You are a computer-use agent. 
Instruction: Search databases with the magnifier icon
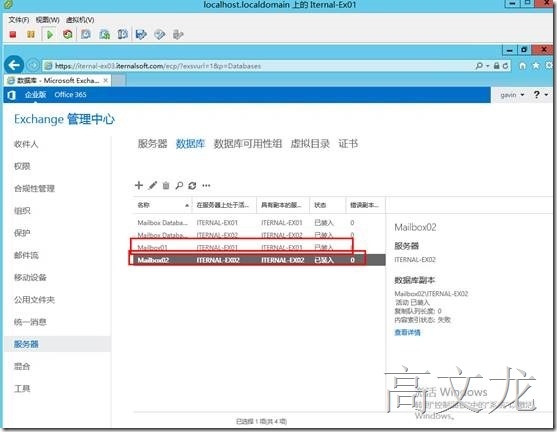[x=179, y=185]
